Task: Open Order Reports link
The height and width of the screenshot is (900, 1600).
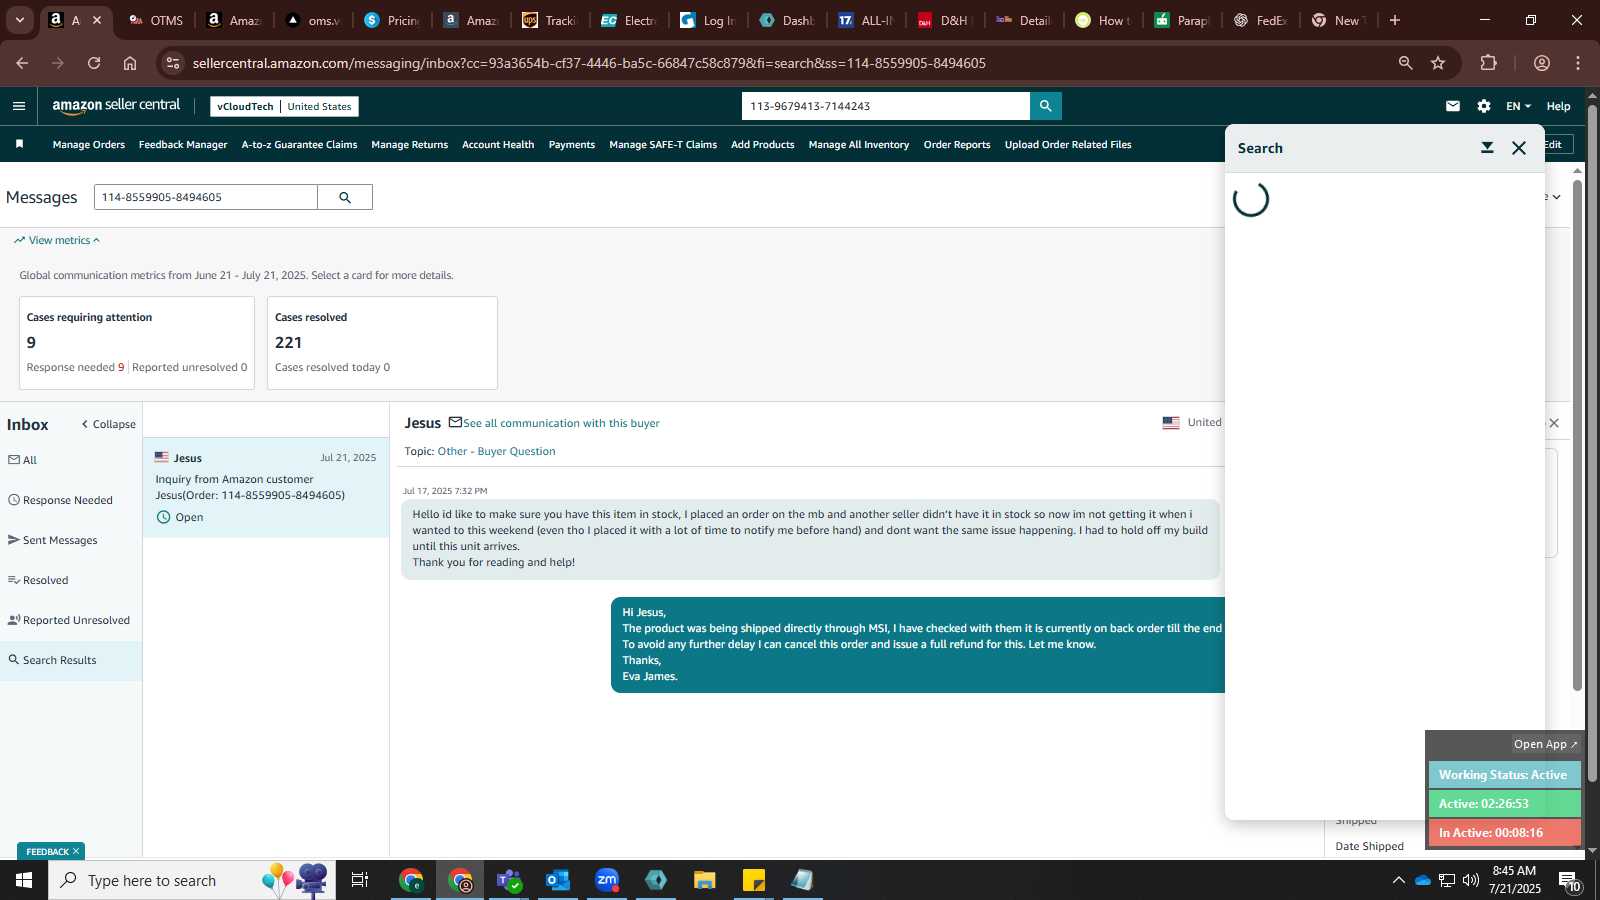Action: point(957,144)
